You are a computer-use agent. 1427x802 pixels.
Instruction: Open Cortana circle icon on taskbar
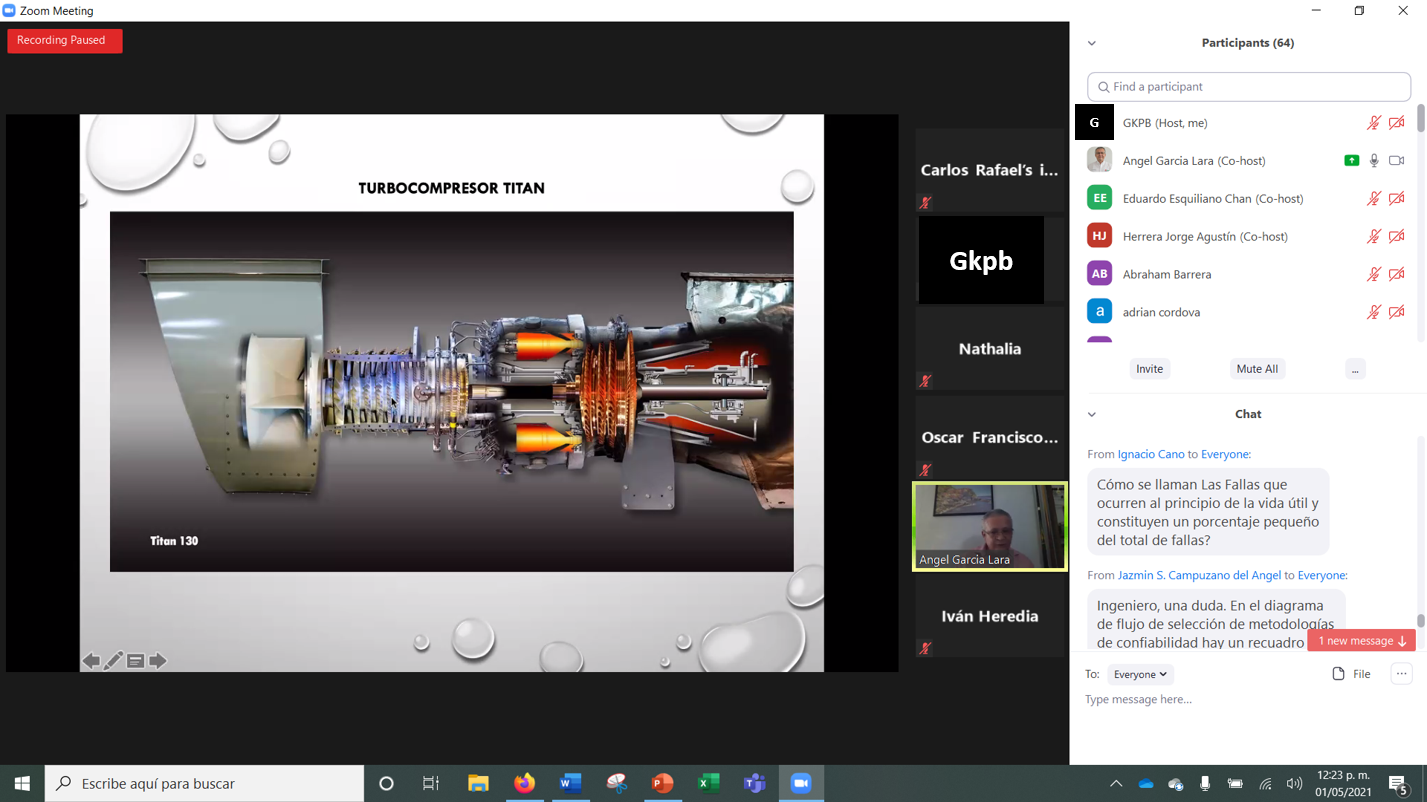coord(386,784)
